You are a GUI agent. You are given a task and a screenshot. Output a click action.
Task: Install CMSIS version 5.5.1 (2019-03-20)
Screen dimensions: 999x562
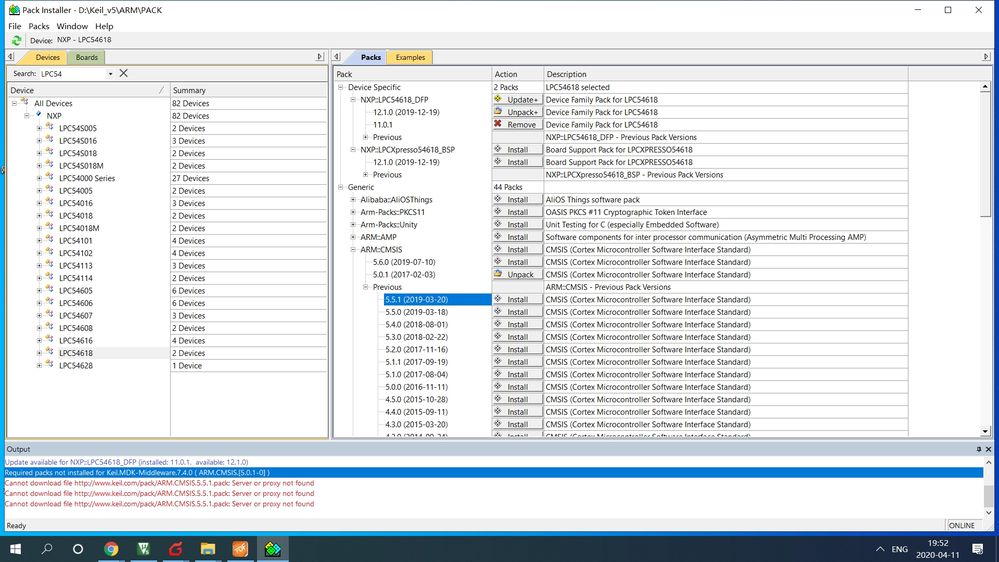(517, 299)
